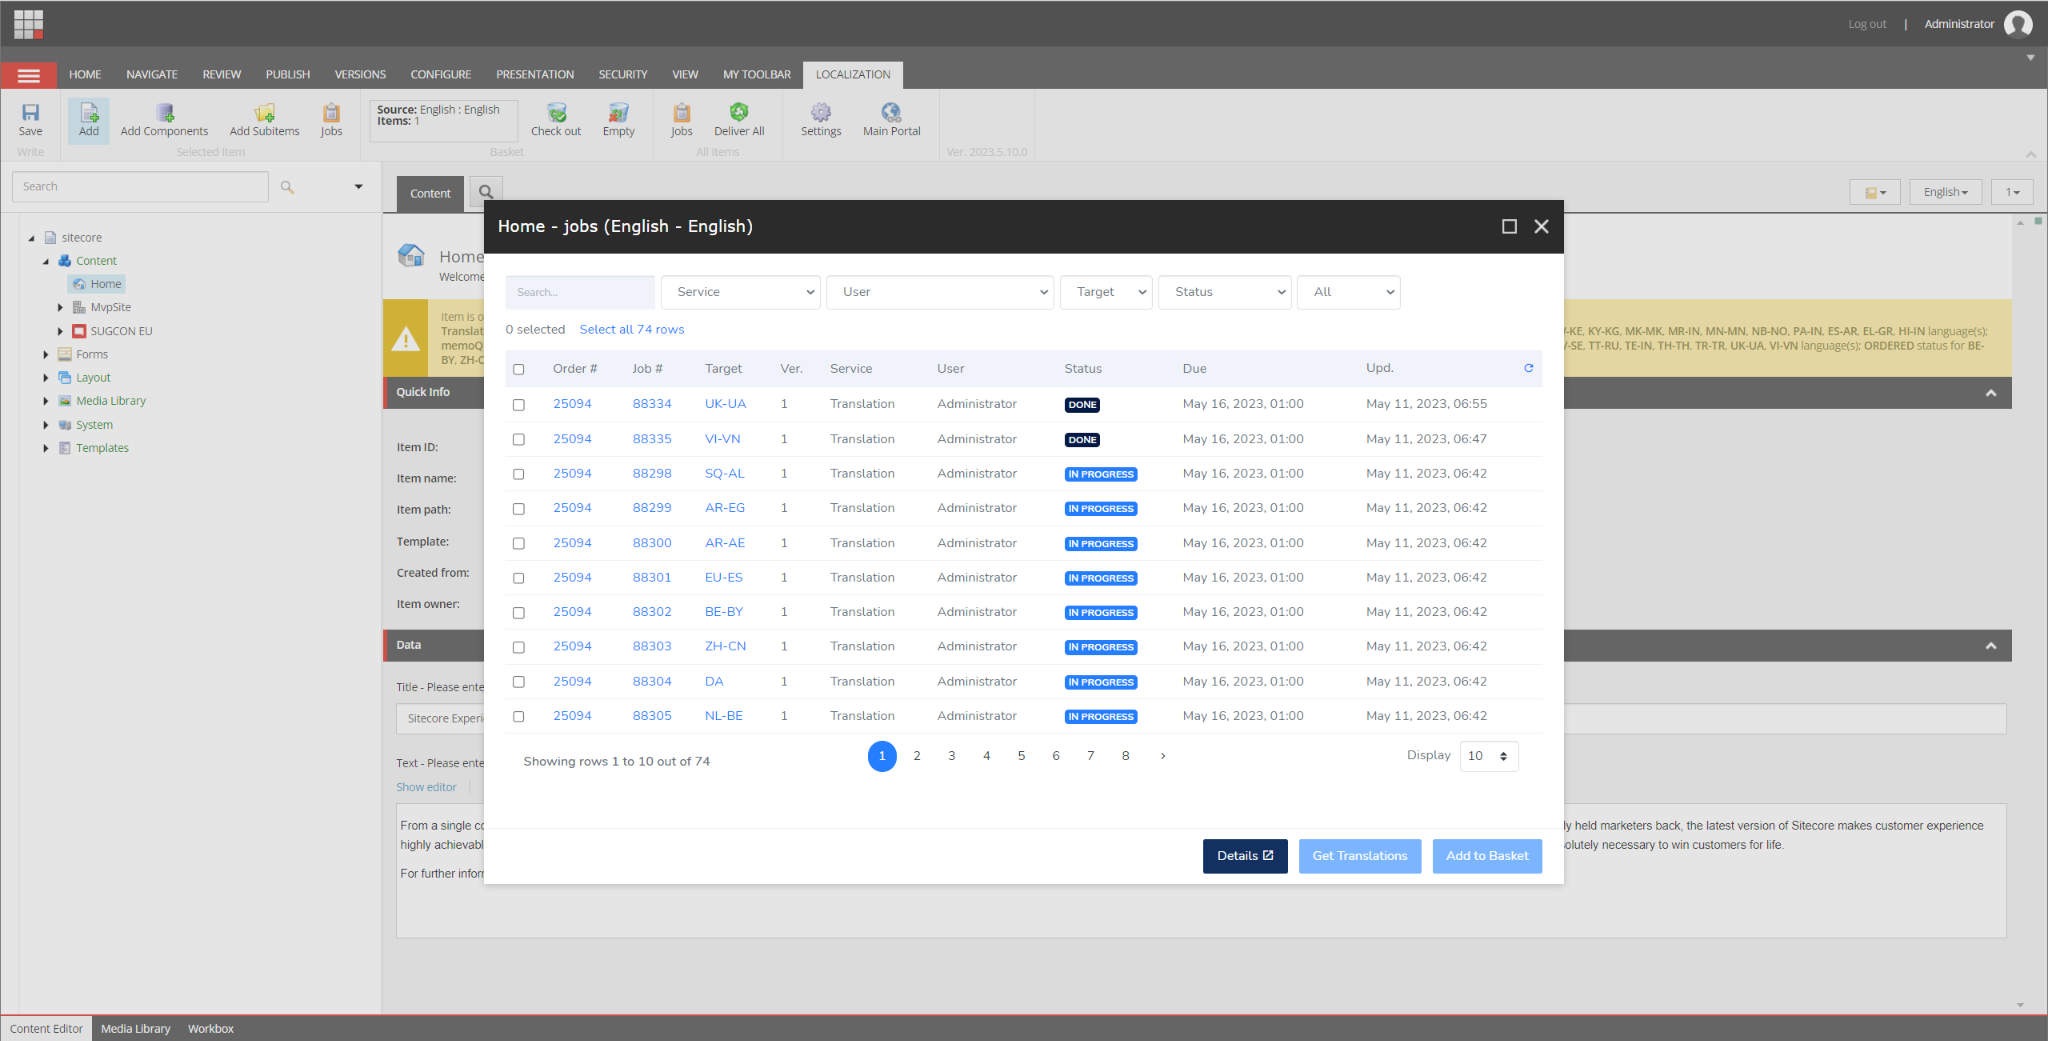
Task: Open the Workbox bottom tab
Action: 211,1029
